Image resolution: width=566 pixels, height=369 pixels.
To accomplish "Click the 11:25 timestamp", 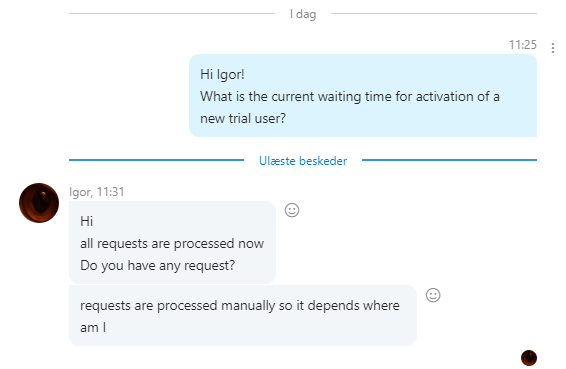I will point(523,45).
